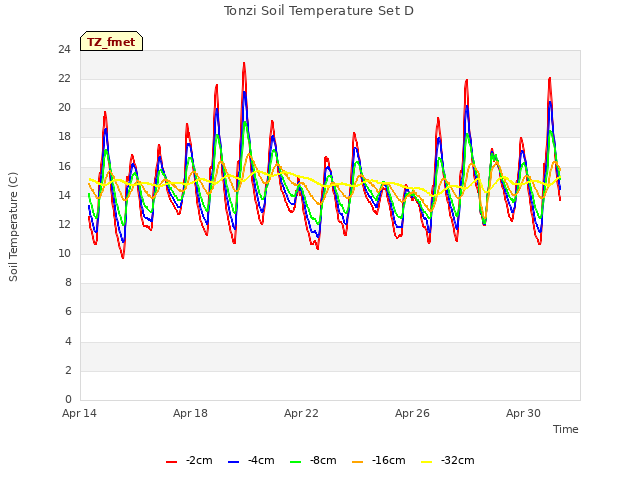Click the 12 y-axis tick label

point(64,224)
